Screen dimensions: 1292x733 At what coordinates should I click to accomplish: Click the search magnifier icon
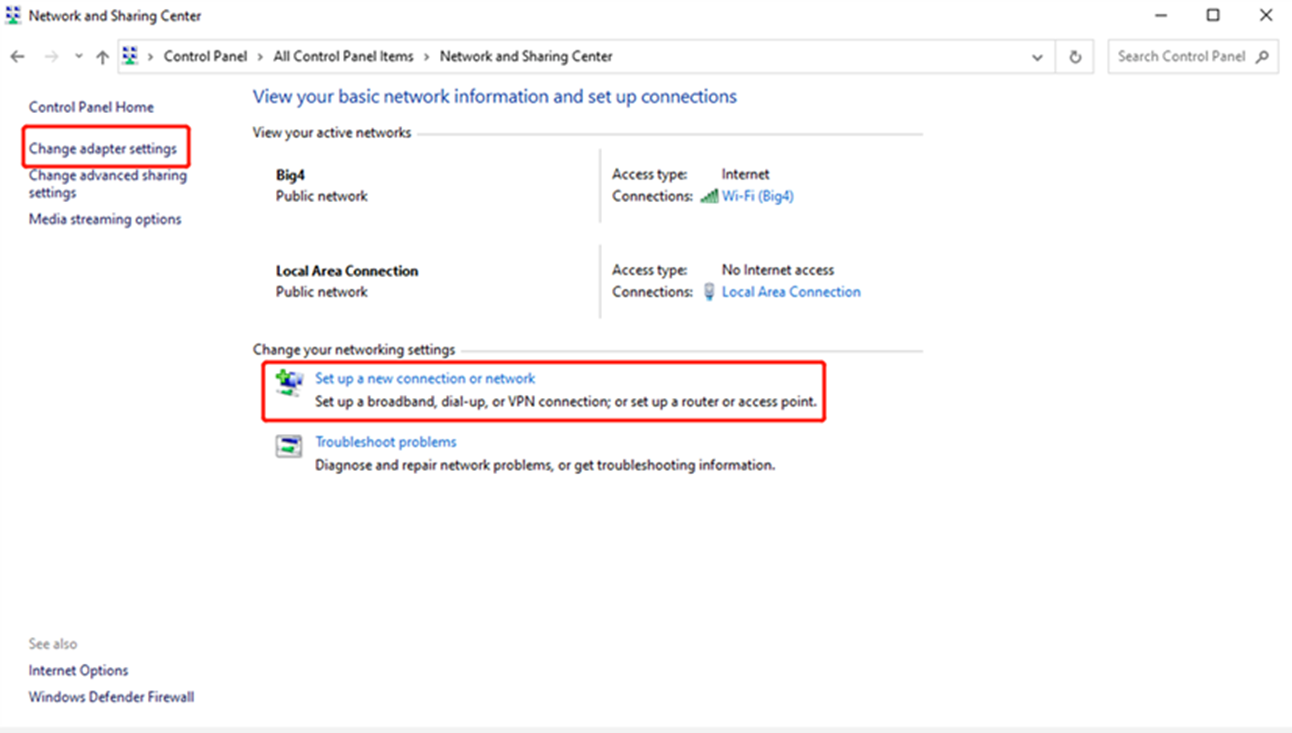point(1262,57)
